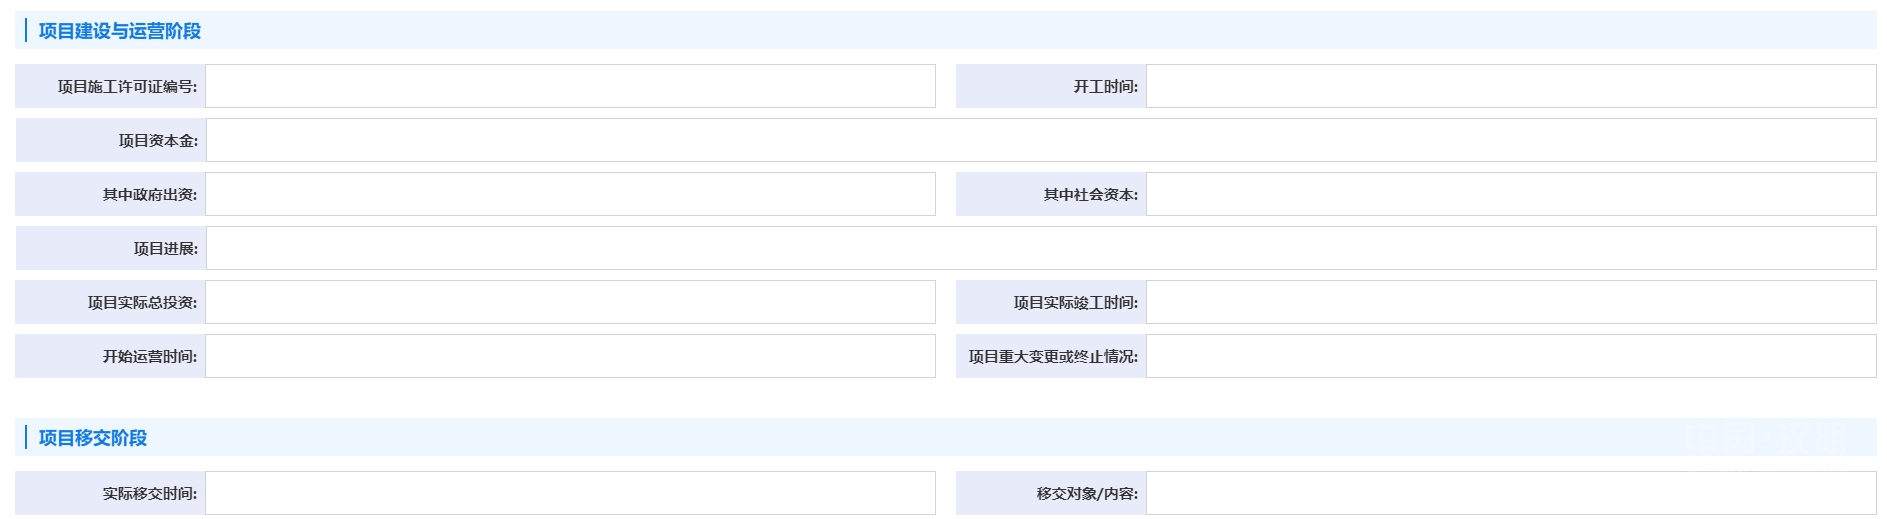Click the 项目移交阶段 section header
1887x519 pixels.
tap(93, 438)
